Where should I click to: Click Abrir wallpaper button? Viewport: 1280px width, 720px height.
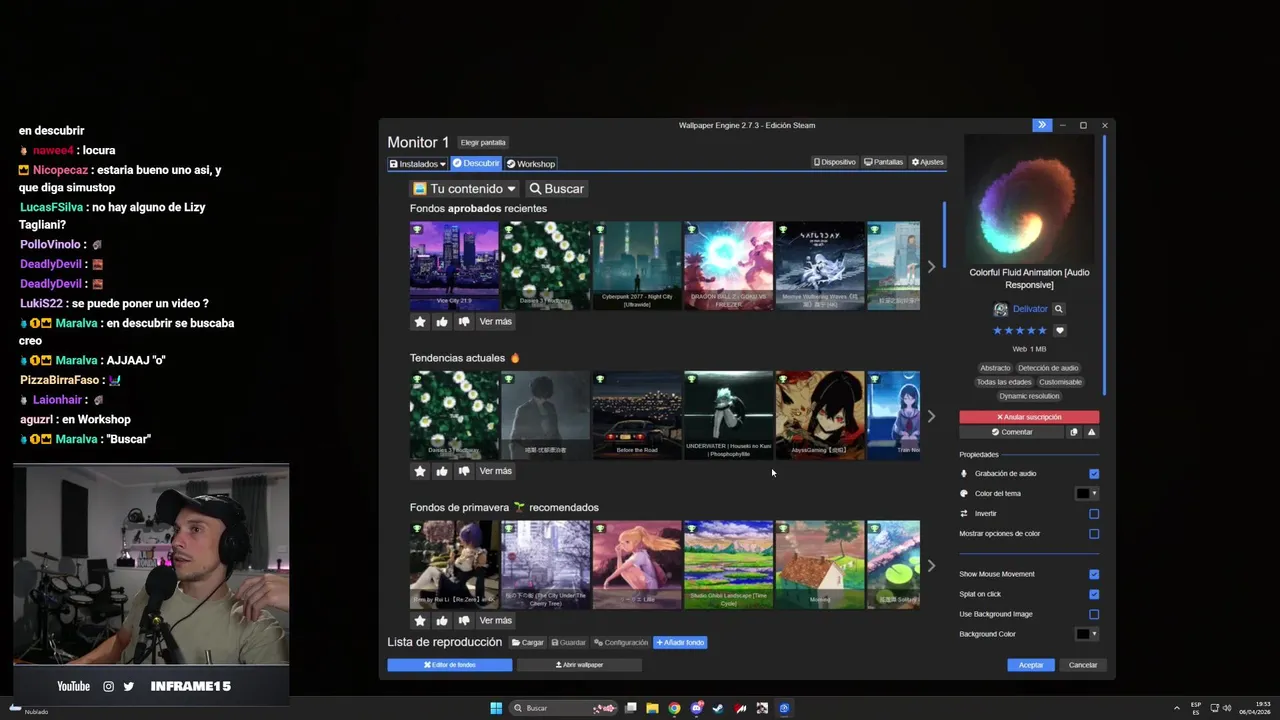click(579, 665)
